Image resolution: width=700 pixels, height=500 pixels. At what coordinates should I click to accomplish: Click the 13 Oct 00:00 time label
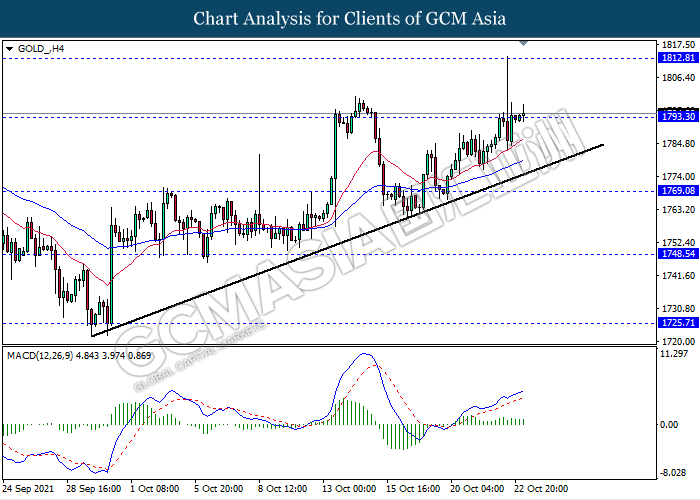pos(349,489)
